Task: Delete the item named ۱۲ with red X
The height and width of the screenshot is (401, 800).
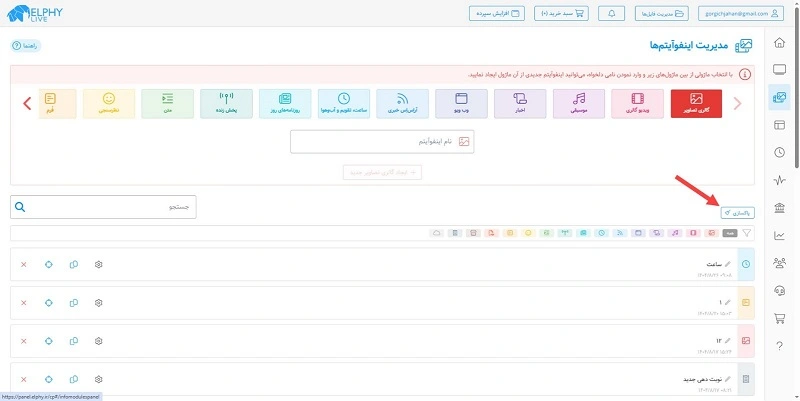Action: tap(23, 340)
